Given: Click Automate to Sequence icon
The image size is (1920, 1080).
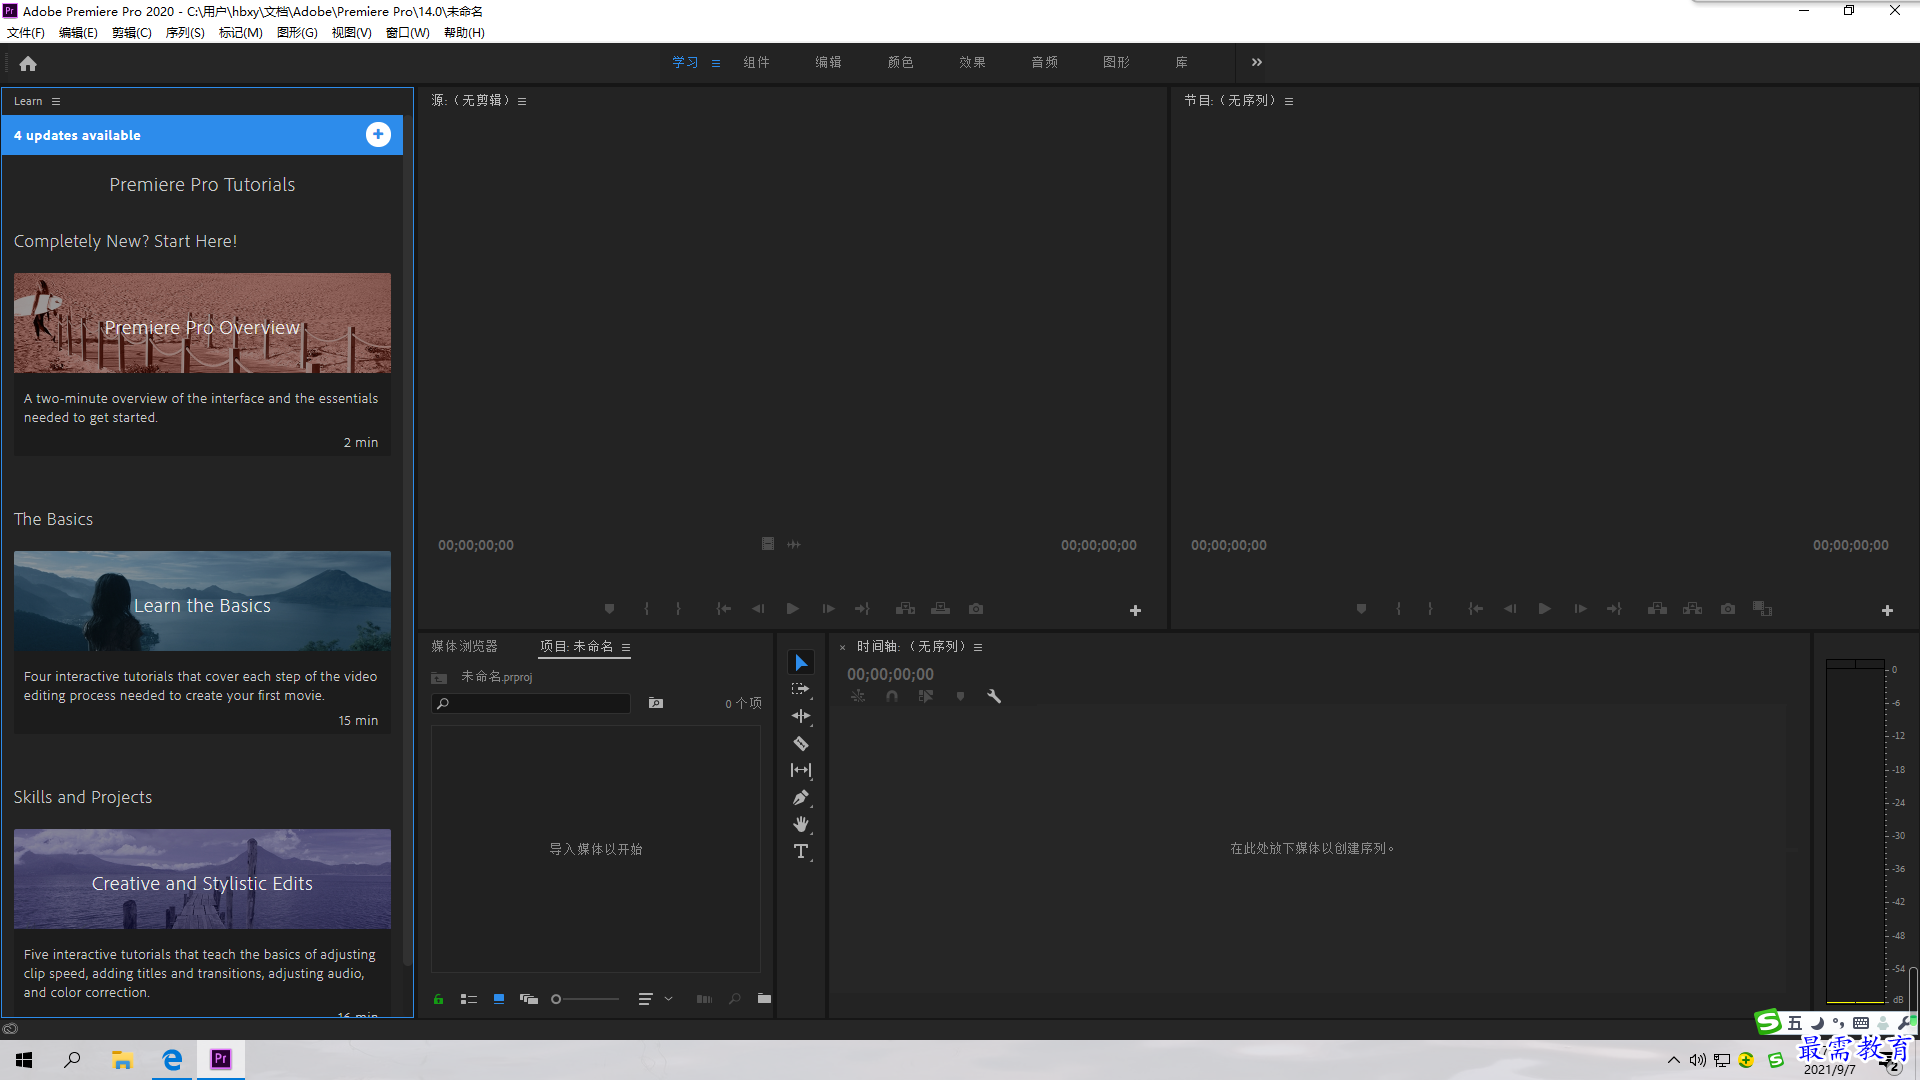Looking at the screenshot, I should pos(705,998).
